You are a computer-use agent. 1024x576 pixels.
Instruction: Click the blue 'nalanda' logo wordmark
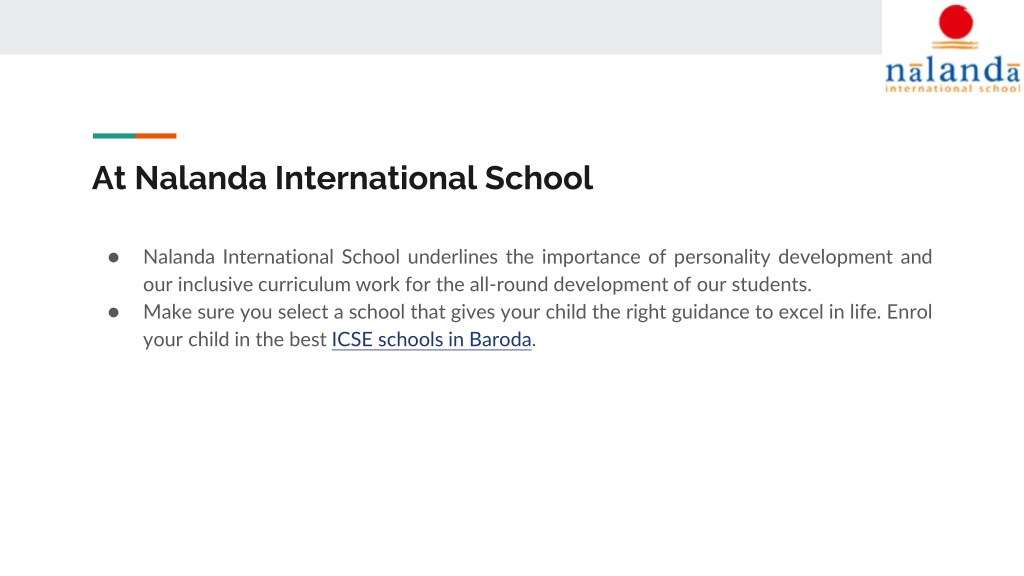[x=953, y=70]
